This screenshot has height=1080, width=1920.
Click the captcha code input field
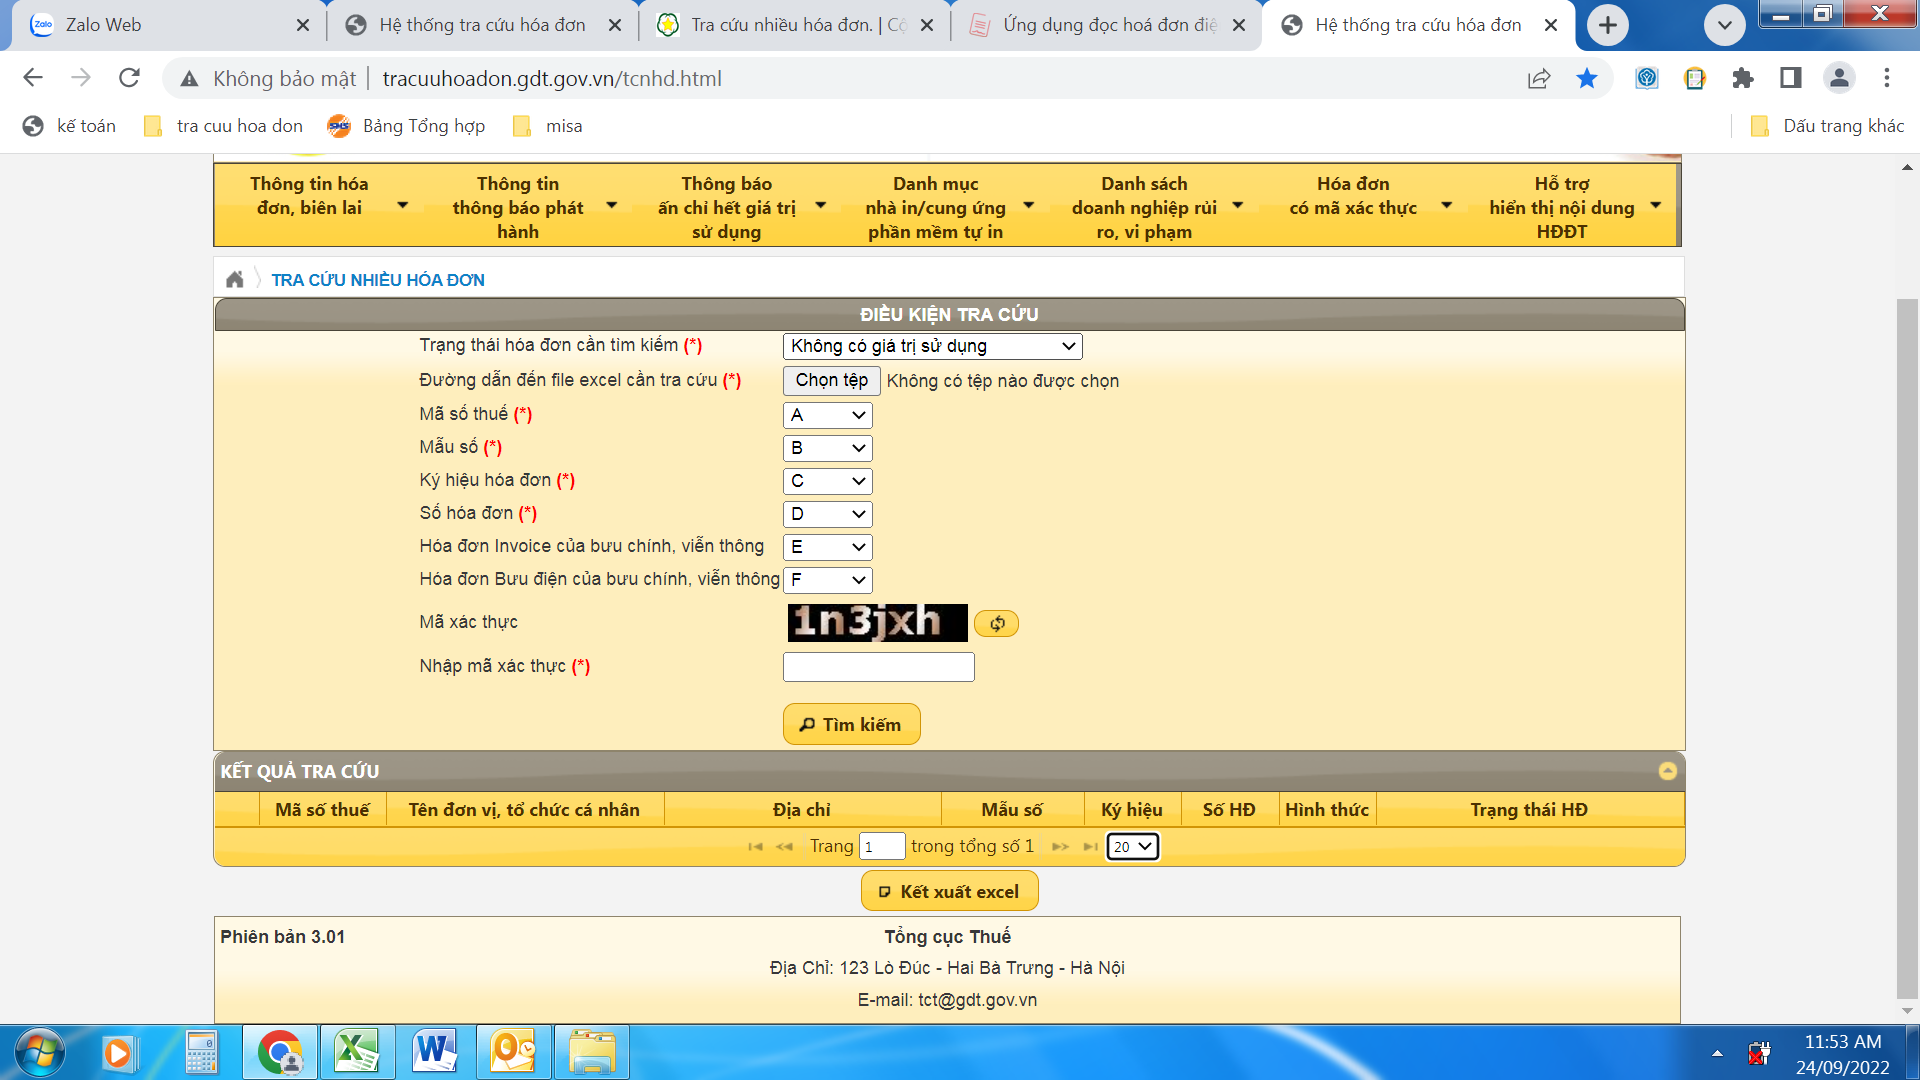click(x=878, y=667)
